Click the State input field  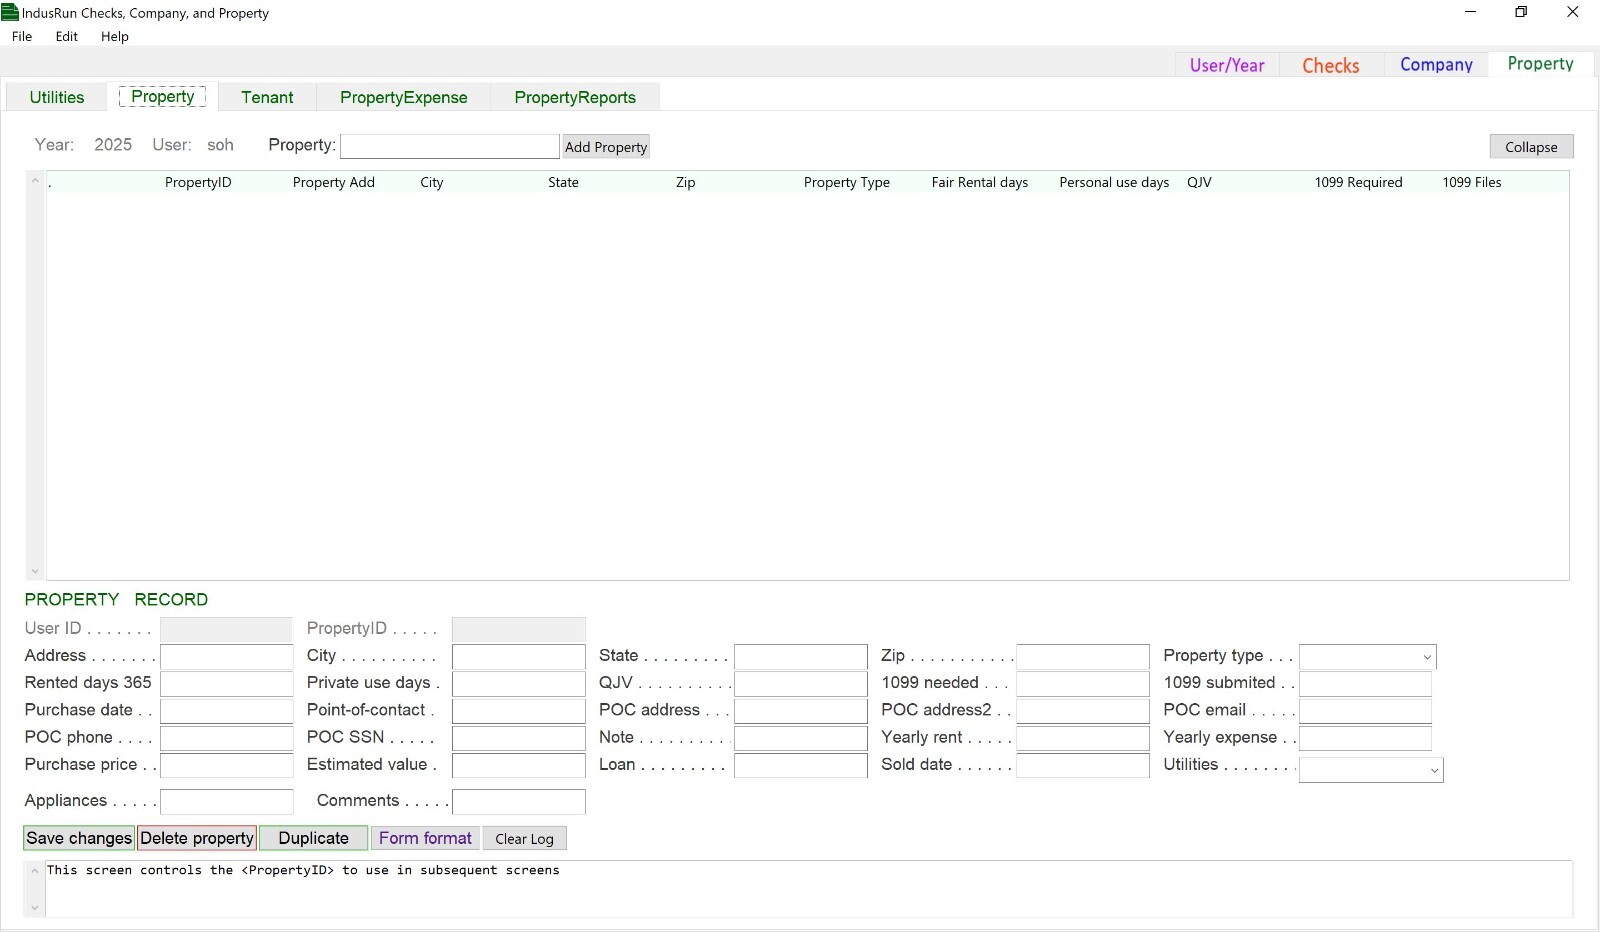[801, 657]
